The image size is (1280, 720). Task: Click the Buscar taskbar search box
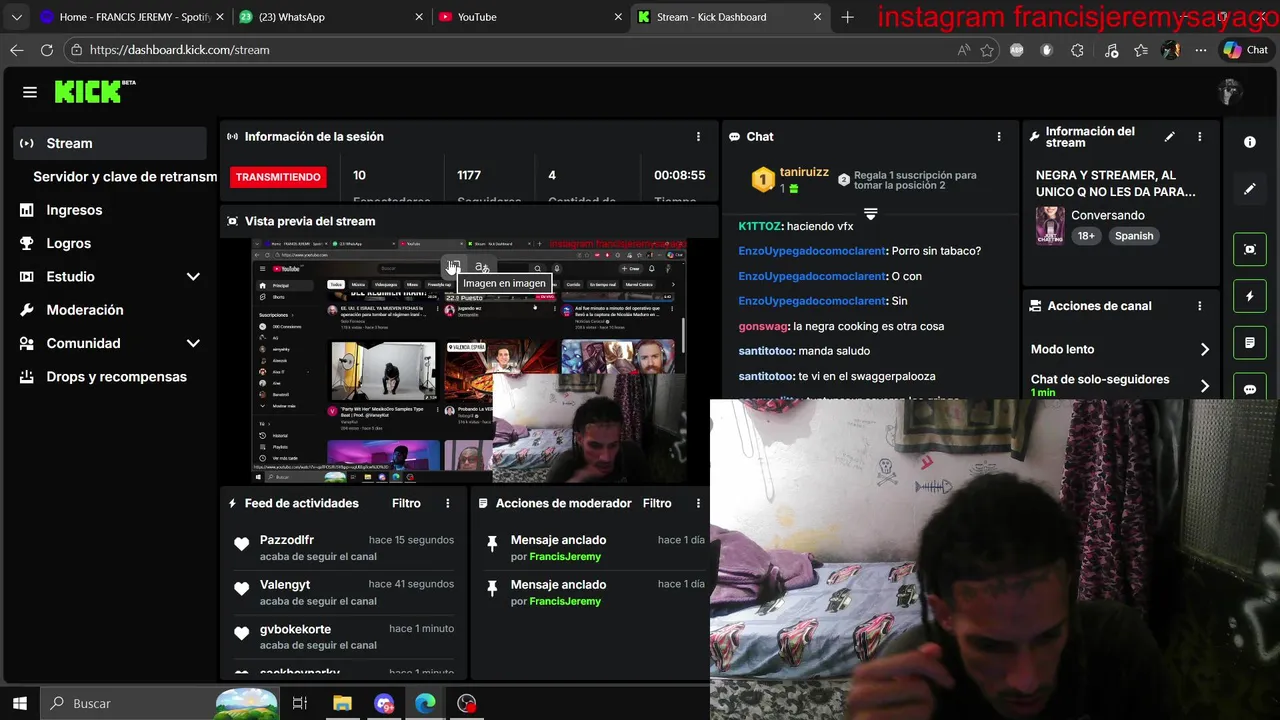pyautogui.click(x=160, y=703)
